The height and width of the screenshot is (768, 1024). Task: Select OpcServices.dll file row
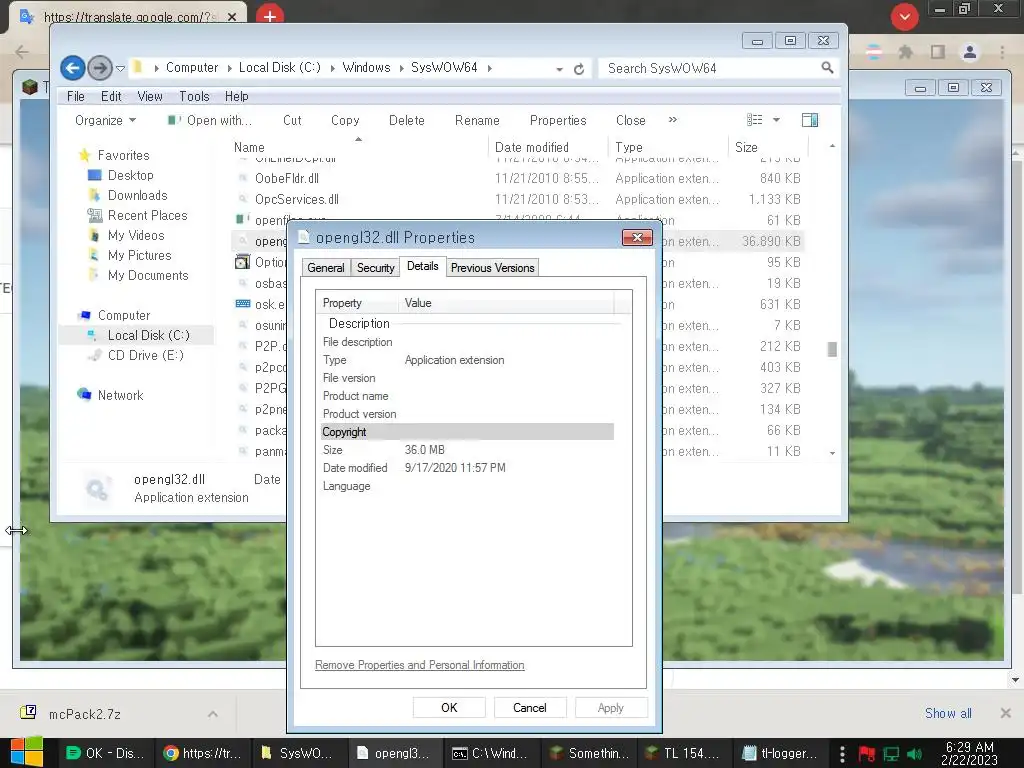point(517,199)
